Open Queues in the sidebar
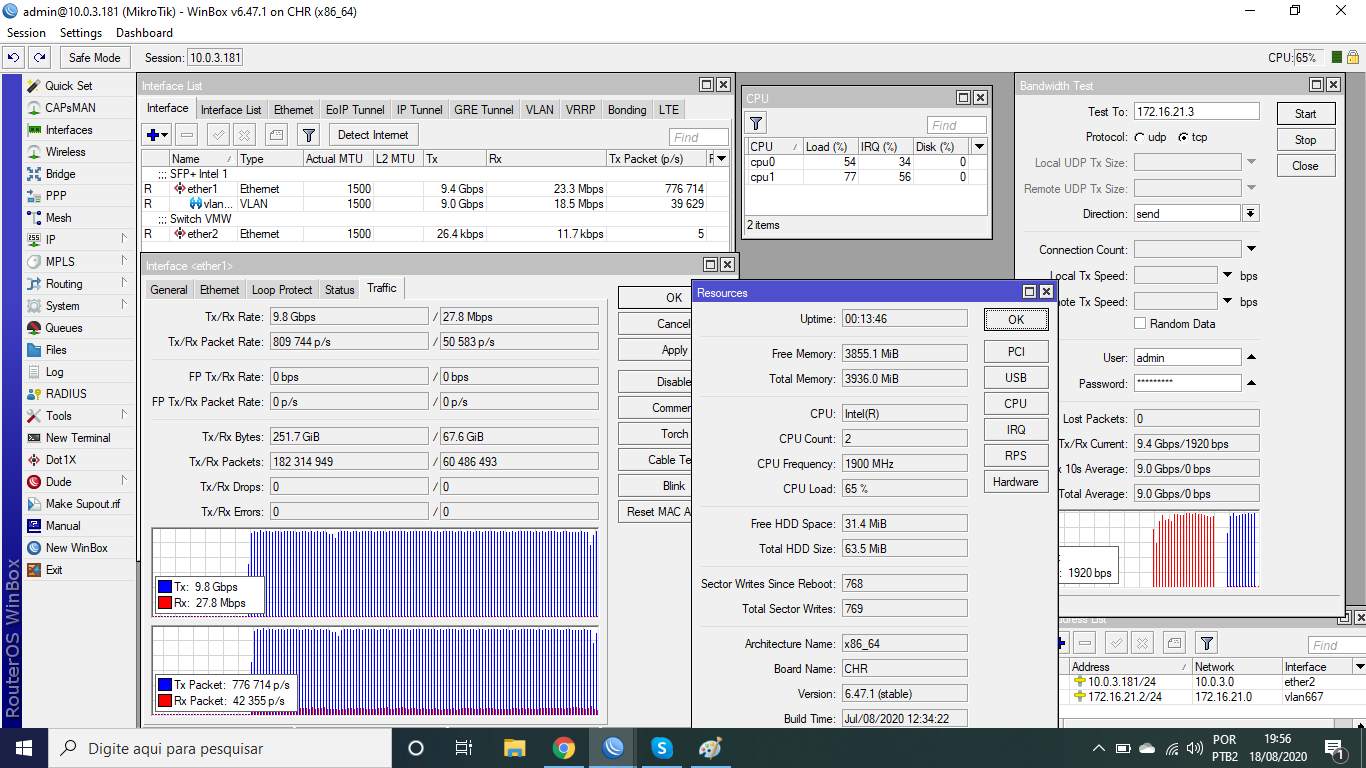This screenshot has height=768, width=1366. click(64, 328)
